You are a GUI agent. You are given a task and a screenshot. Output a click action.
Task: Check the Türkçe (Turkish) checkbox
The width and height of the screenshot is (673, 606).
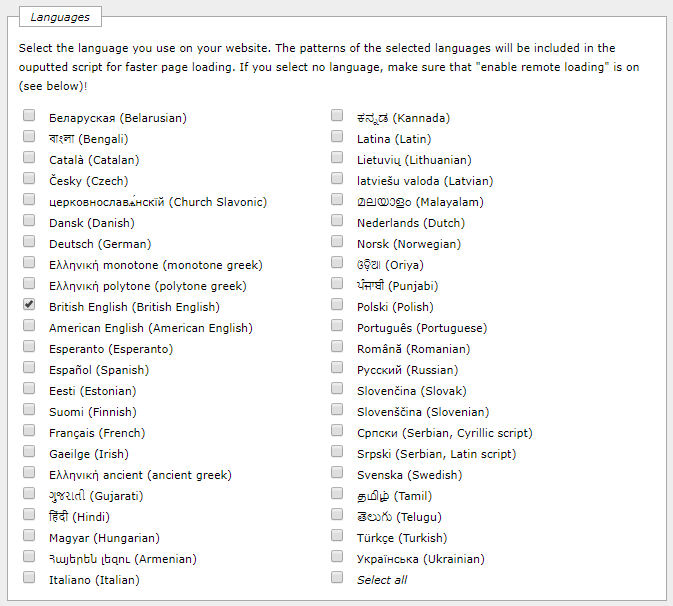click(x=337, y=535)
